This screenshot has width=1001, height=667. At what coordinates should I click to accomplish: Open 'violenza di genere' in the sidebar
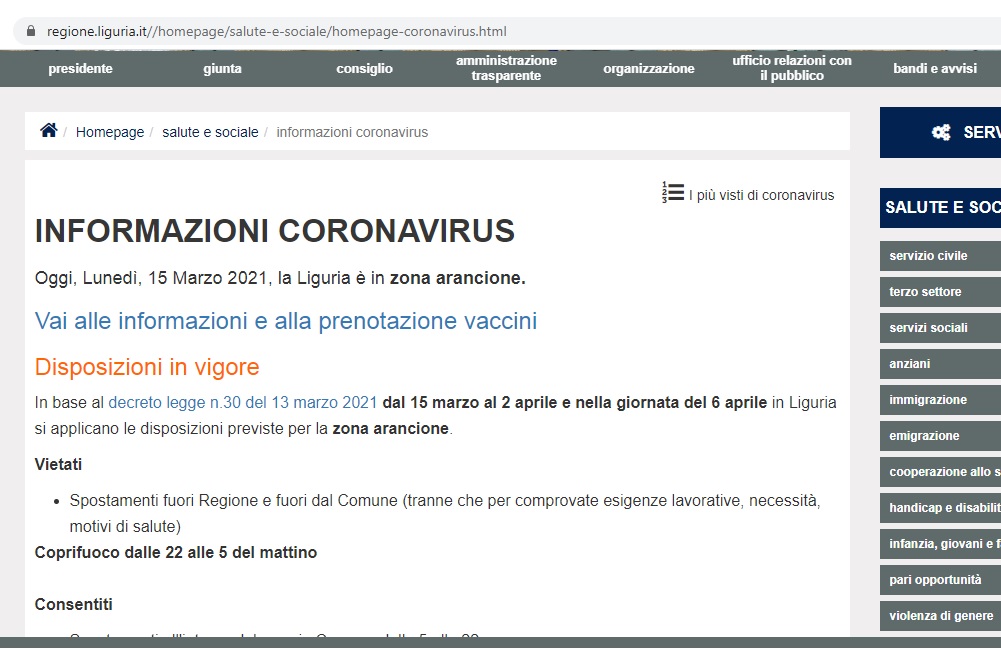coord(940,616)
